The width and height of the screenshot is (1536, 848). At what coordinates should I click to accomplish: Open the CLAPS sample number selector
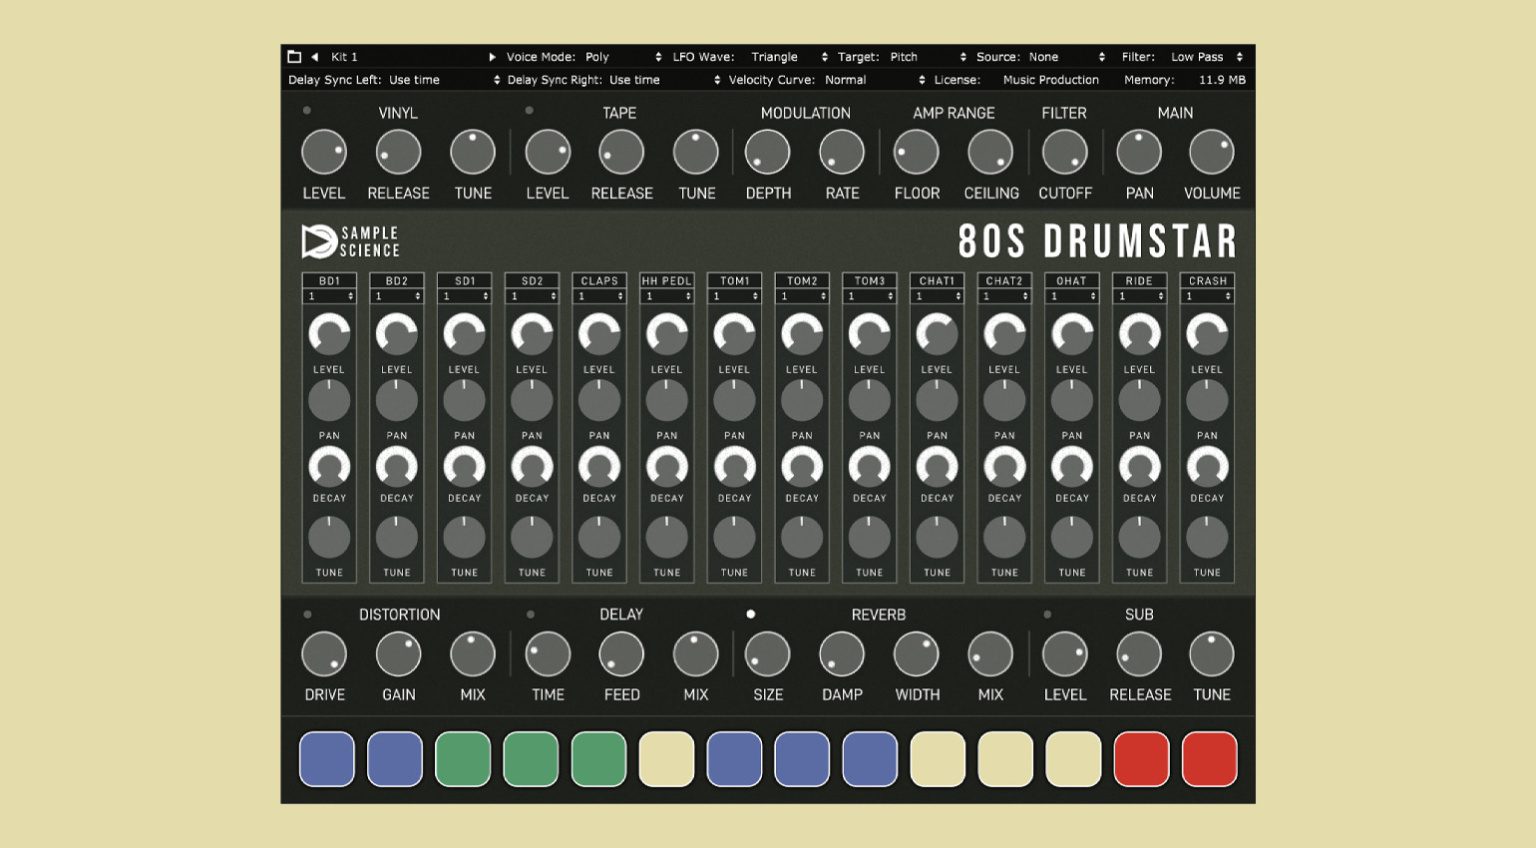tap(598, 297)
